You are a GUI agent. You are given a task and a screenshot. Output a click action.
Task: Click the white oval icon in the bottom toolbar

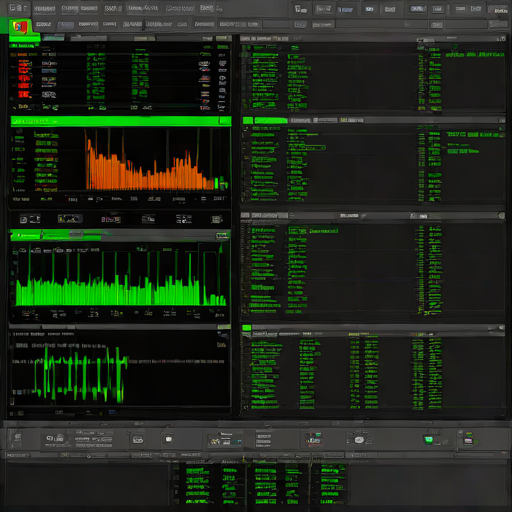pyautogui.click(x=359, y=440)
